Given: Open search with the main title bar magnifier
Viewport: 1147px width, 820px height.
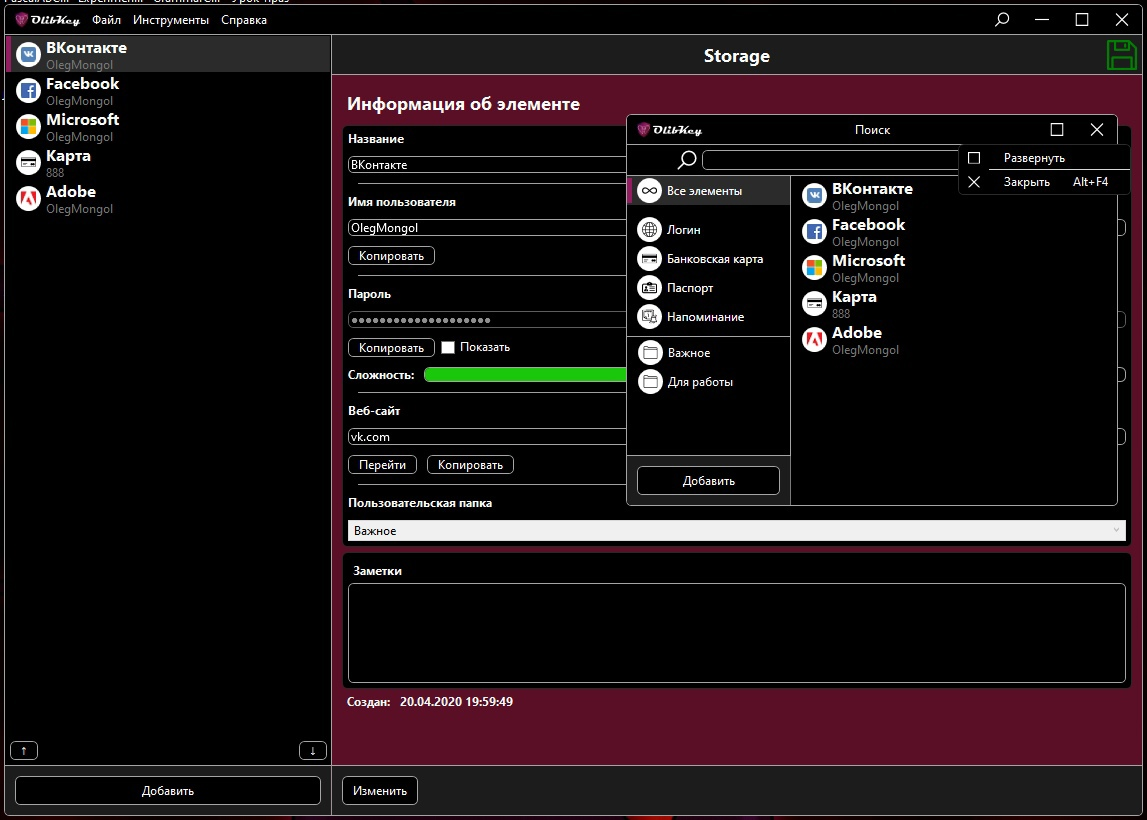Looking at the screenshot, I should tap(1002, 20).
